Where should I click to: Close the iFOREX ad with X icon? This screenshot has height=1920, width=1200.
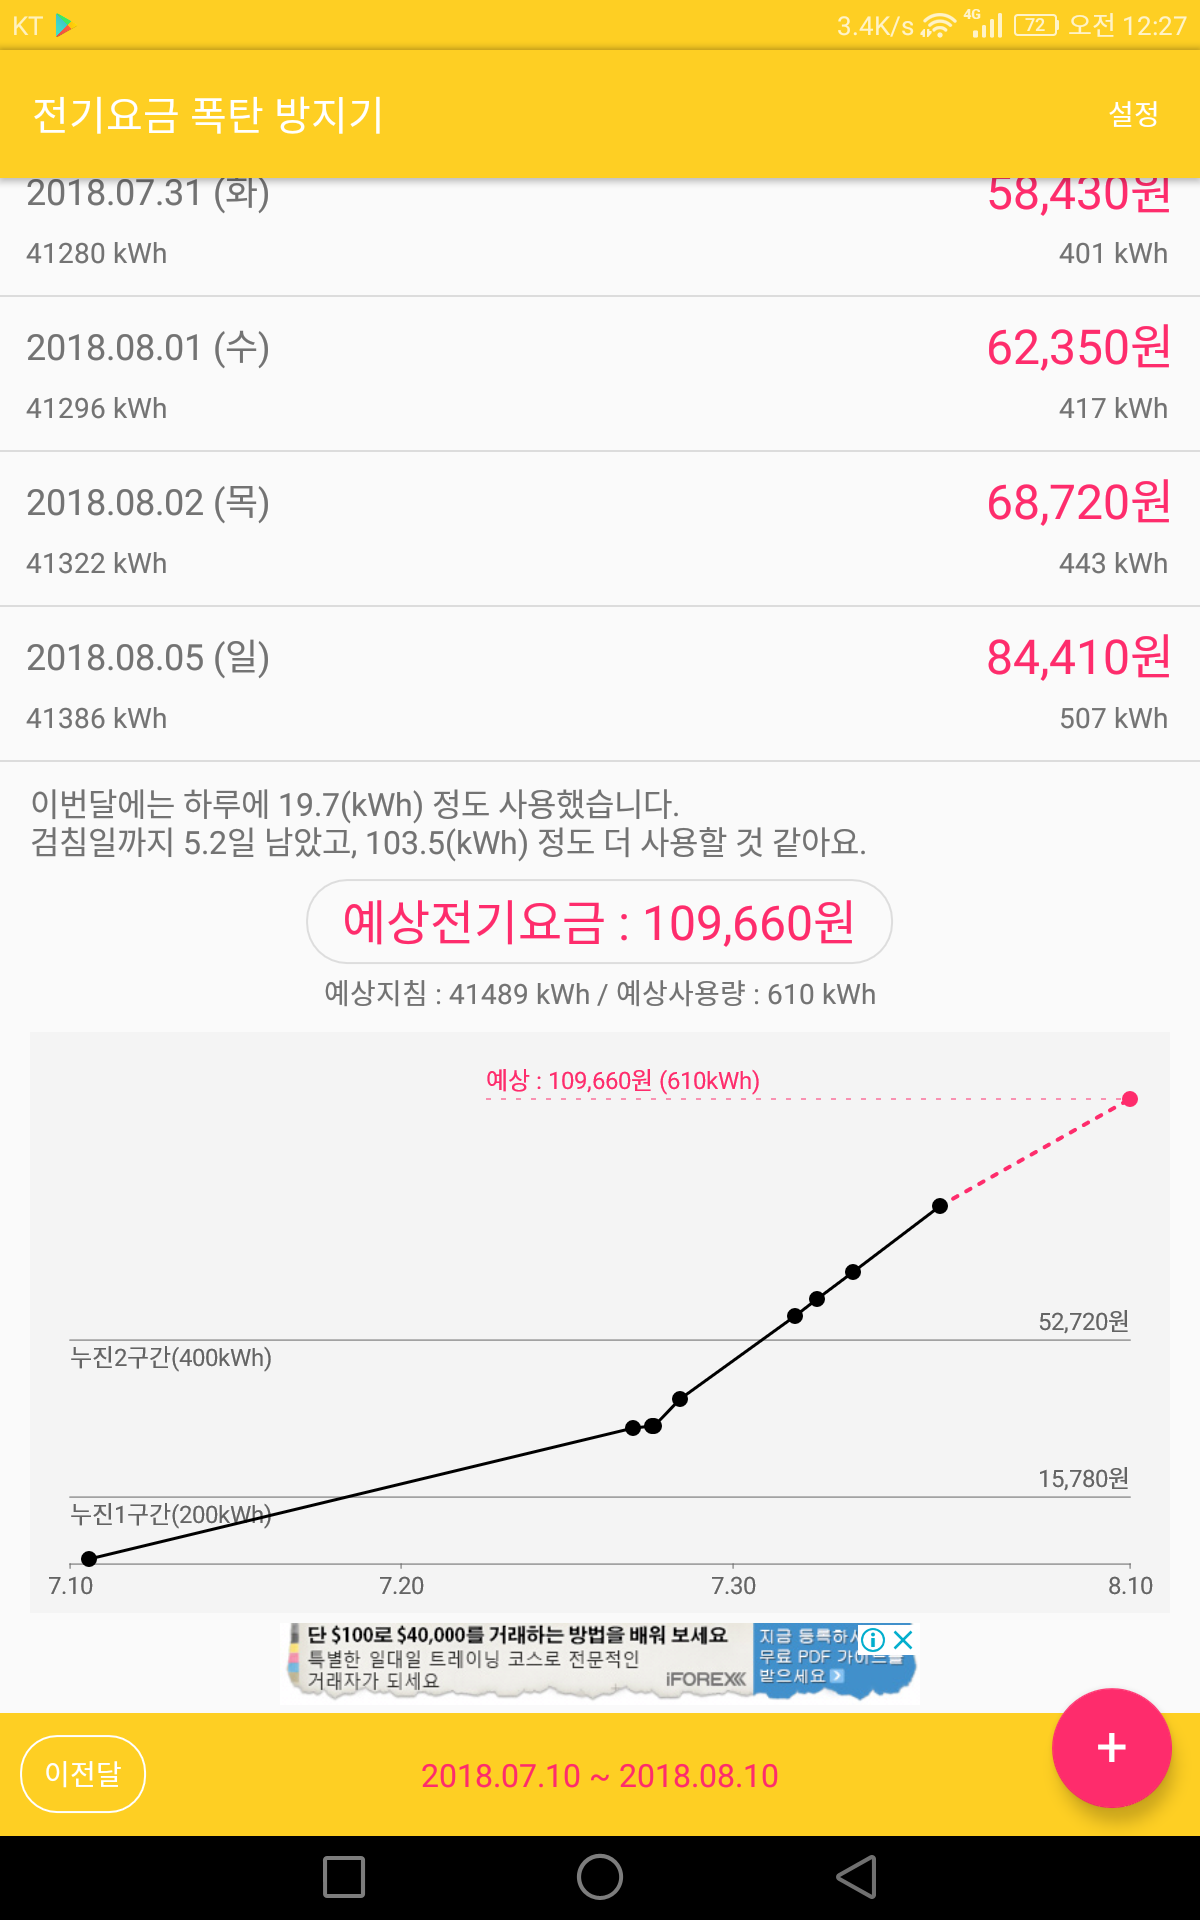click(x=903, y=1640)
